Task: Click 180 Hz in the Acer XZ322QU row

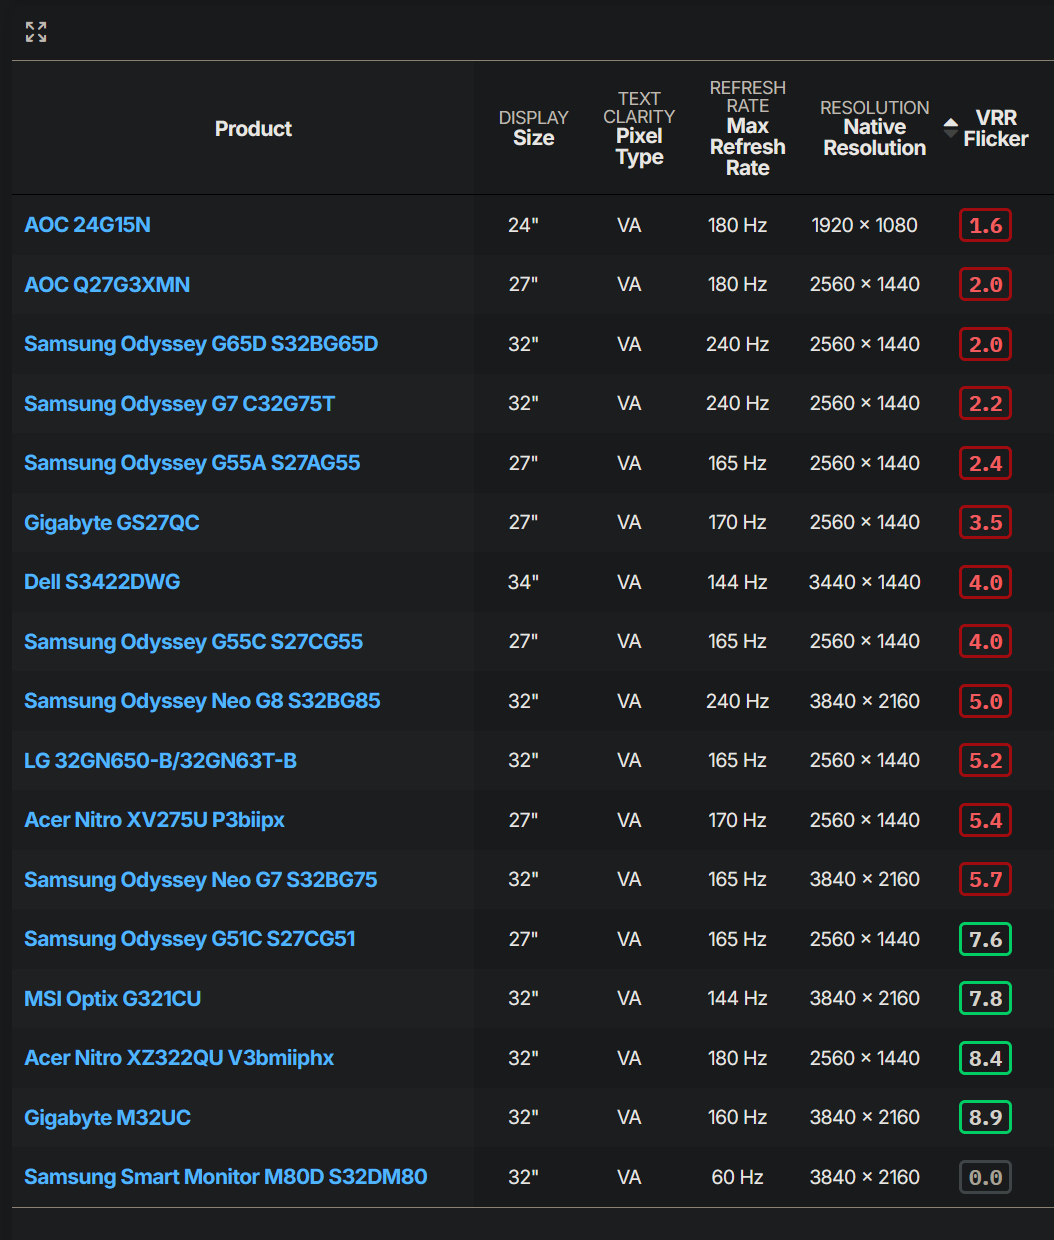Action: pos(737,1058)
